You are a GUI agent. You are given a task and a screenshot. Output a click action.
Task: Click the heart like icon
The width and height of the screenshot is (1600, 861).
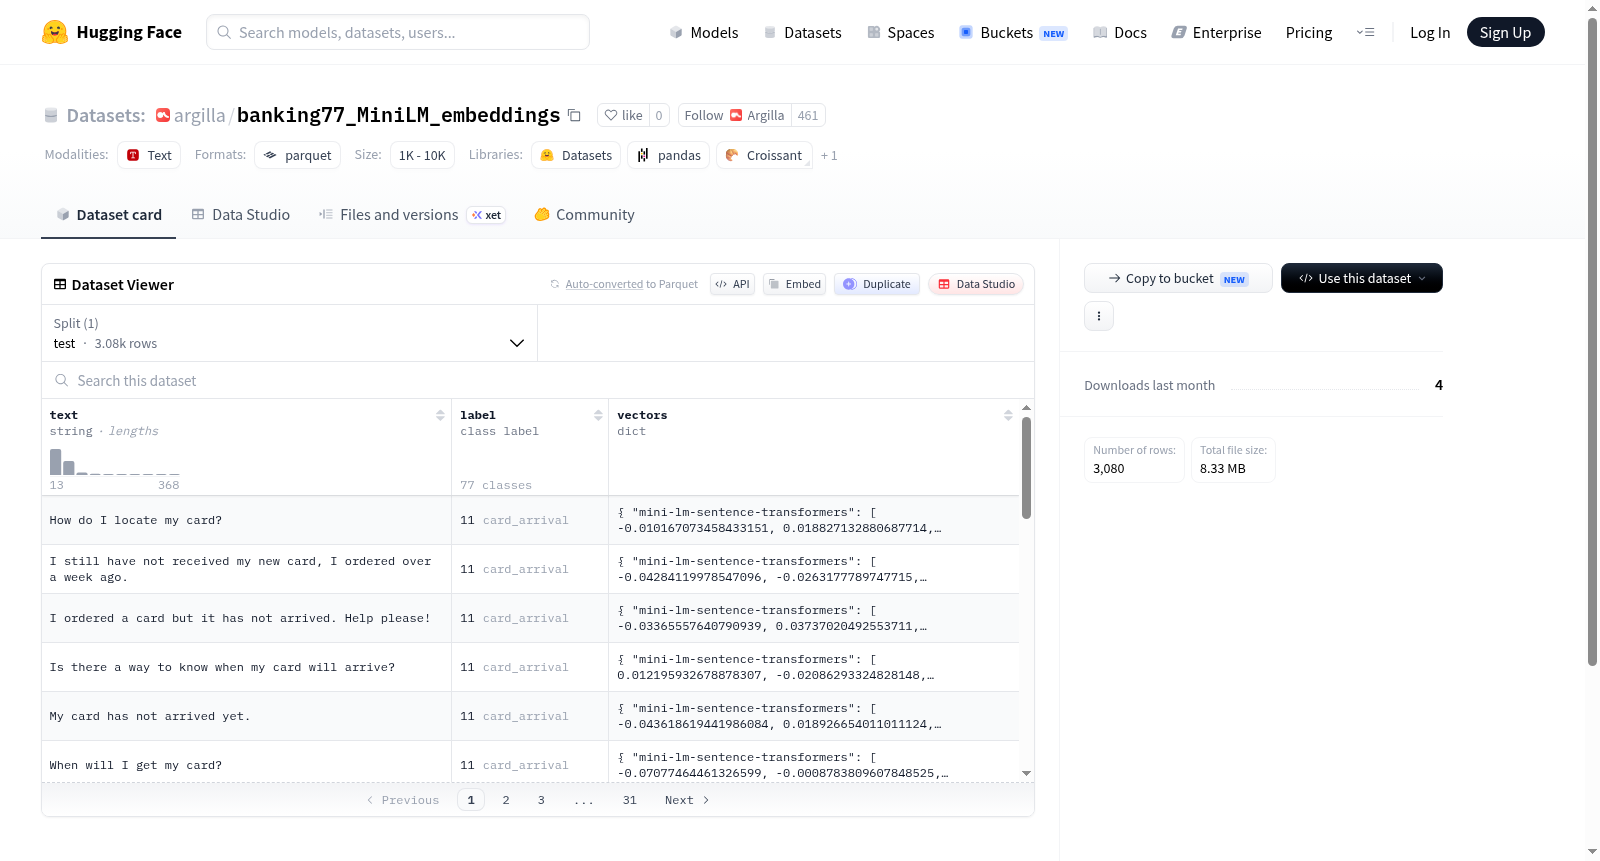pos(611,115)
